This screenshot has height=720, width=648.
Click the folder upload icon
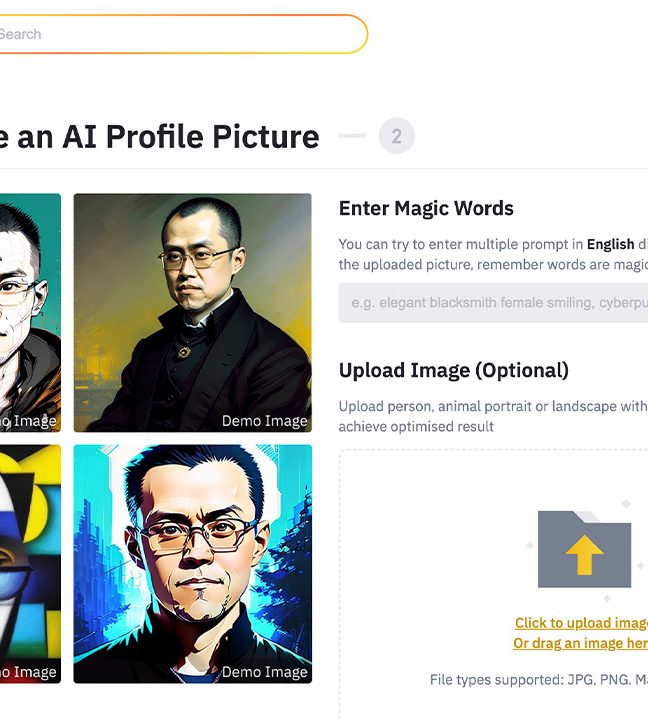(x=584, y=549)
